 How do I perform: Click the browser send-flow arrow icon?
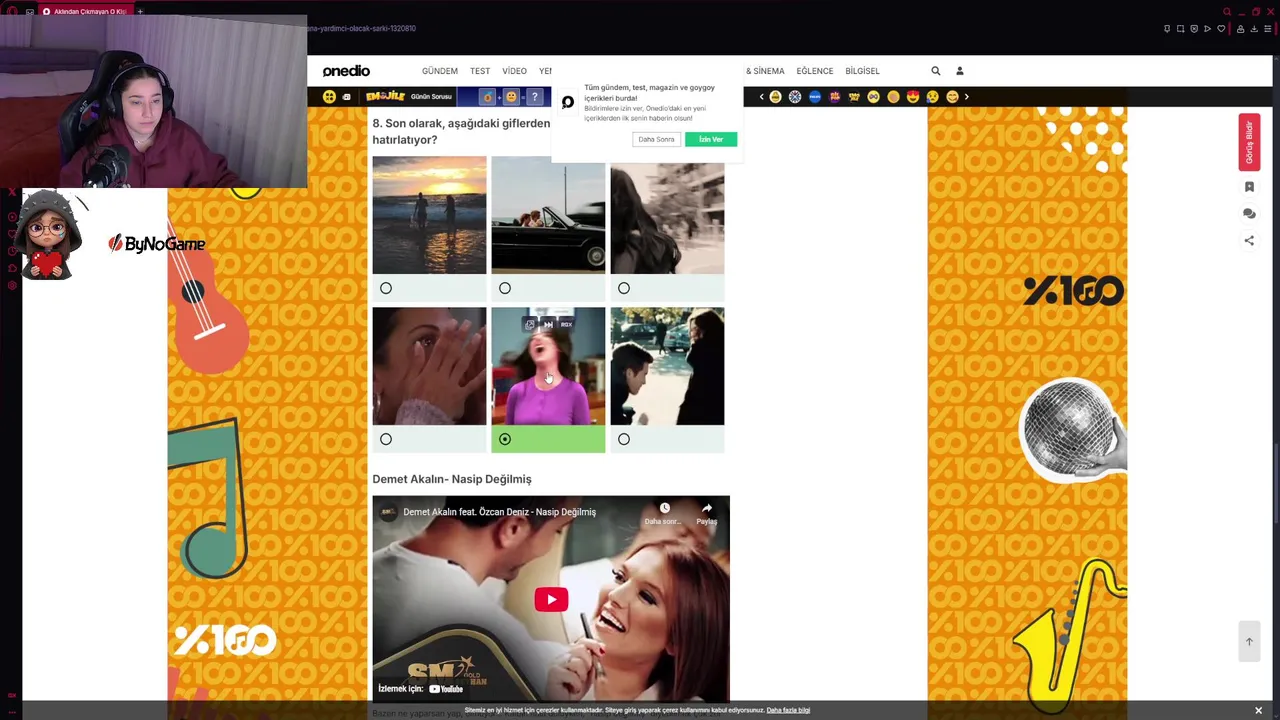(1207, 29)
